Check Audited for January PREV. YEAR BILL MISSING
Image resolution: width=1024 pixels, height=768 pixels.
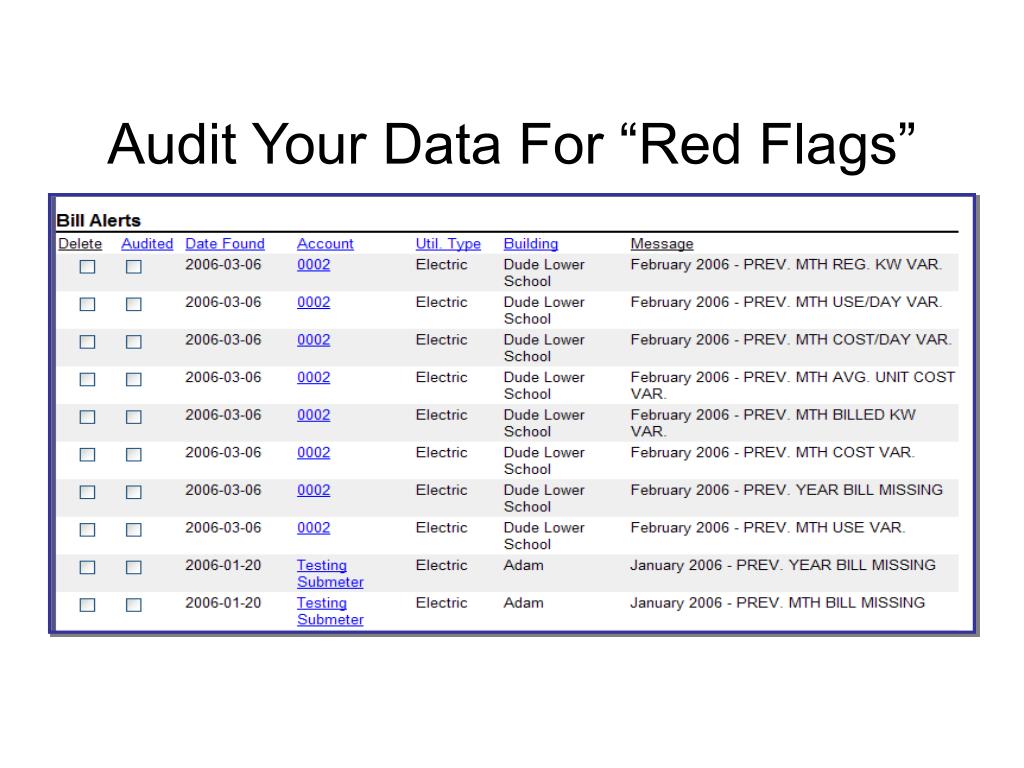(133, 568)
